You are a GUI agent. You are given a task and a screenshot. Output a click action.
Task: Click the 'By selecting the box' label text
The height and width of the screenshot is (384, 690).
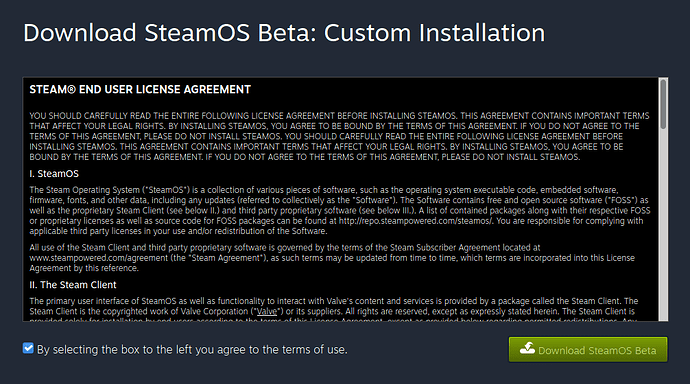coord(192,350)
